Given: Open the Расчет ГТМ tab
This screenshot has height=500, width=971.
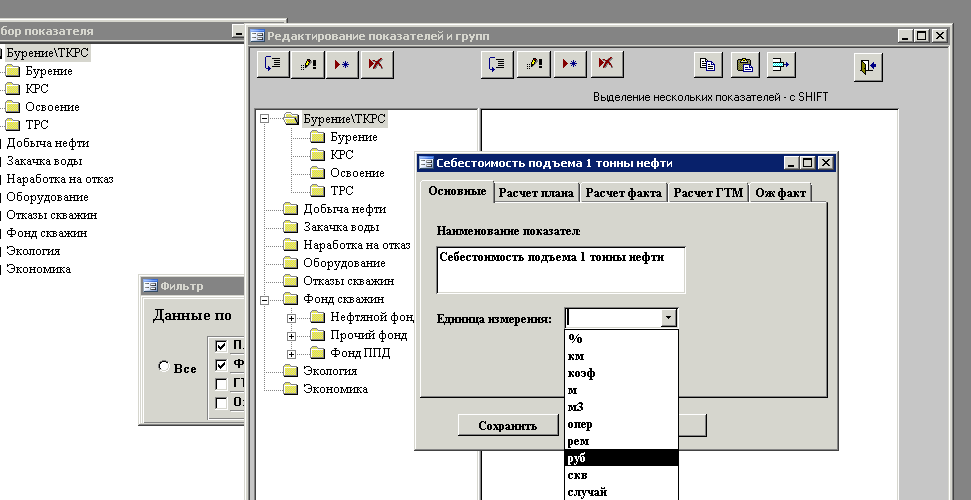Looking at the screenshot, I should pyautogui.click(x=708, y=193).
